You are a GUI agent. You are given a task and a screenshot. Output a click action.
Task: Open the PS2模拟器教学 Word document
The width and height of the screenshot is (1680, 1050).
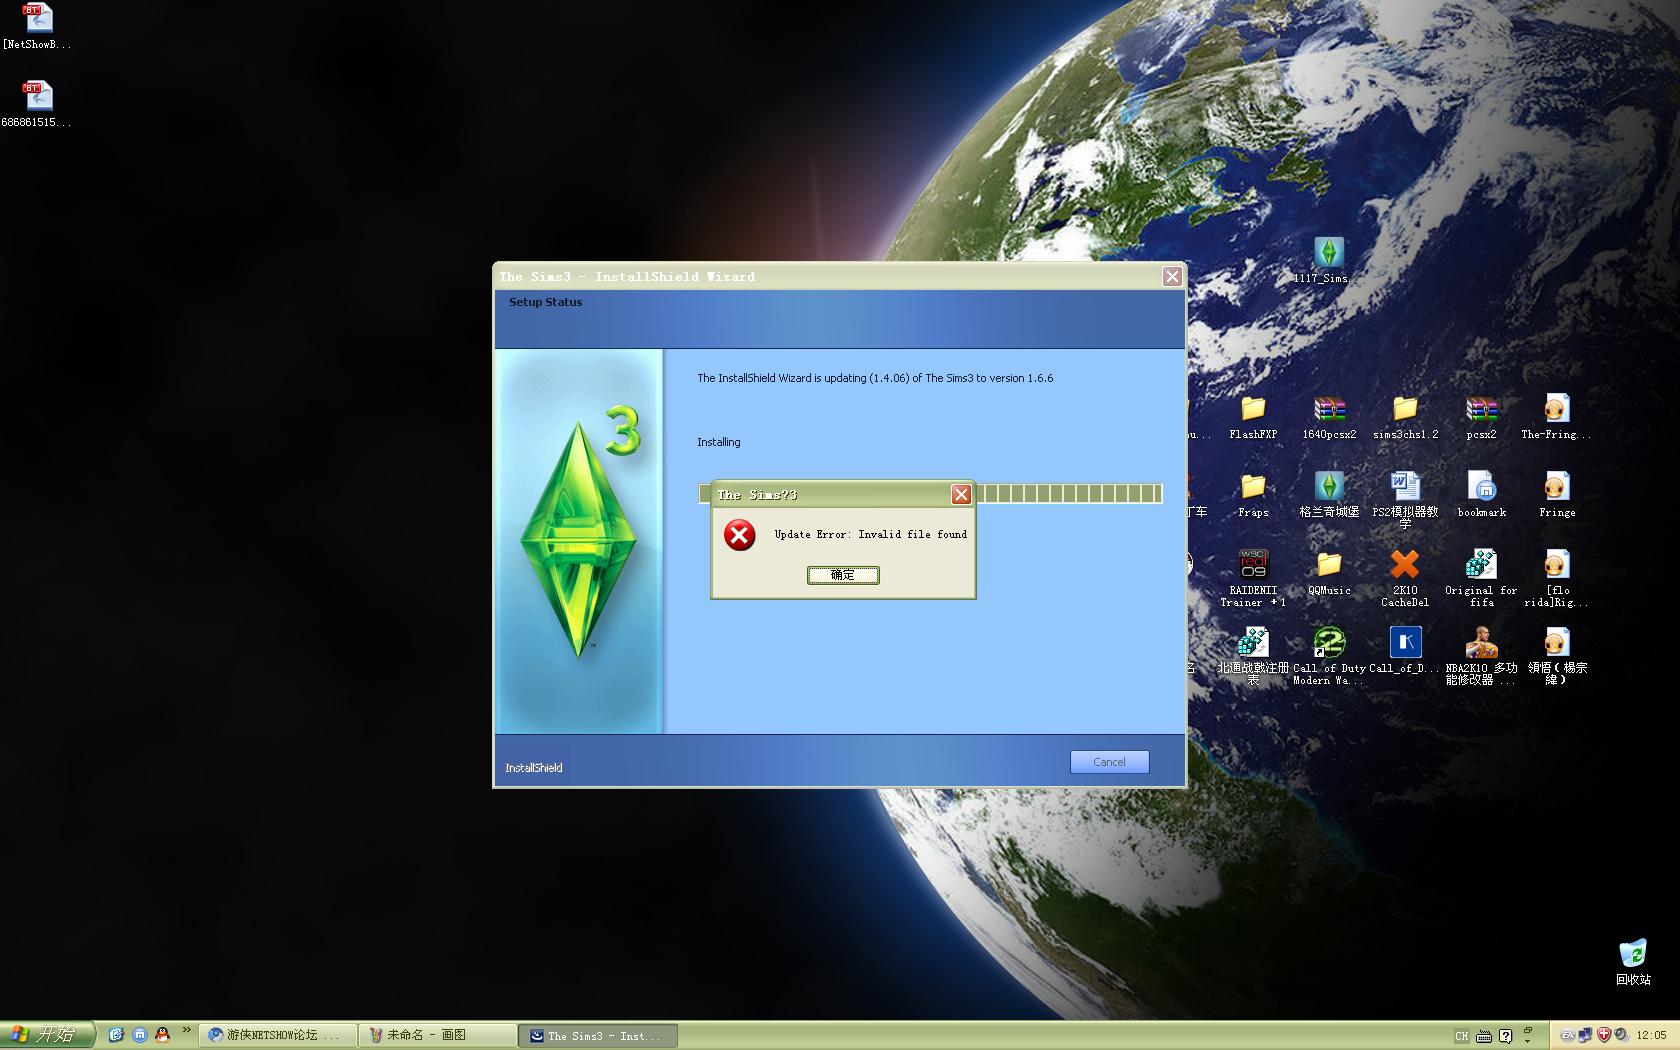click(1405, 499)
